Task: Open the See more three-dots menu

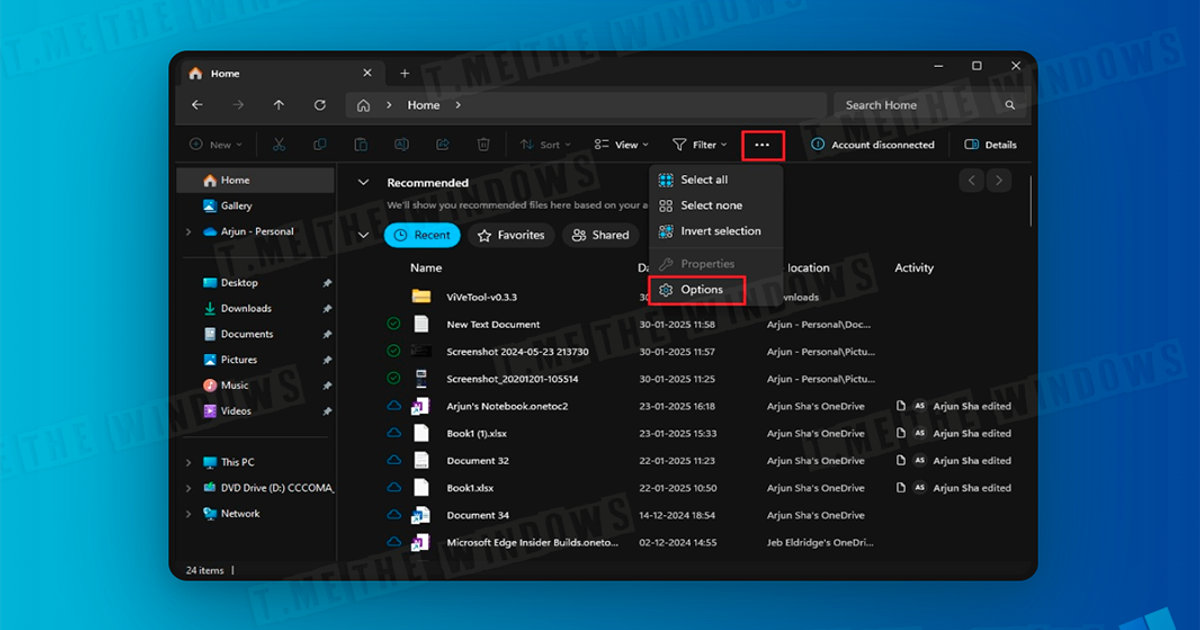Action: [x=763, y=145]
